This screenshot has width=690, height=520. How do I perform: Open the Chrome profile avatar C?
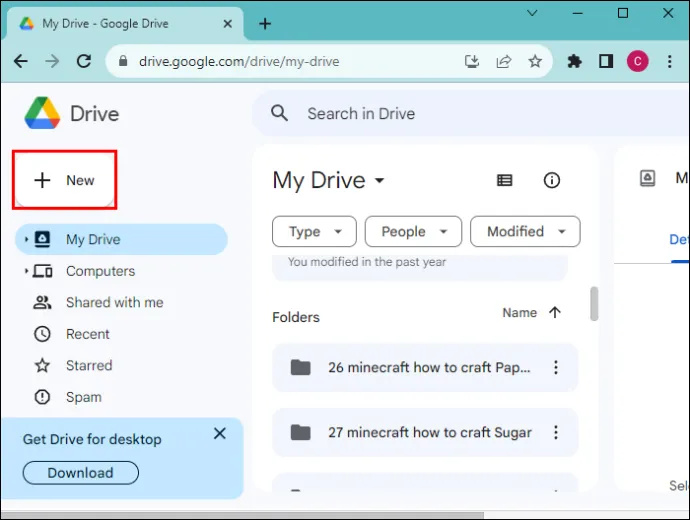pyautogui.click(x=638, y=61)
